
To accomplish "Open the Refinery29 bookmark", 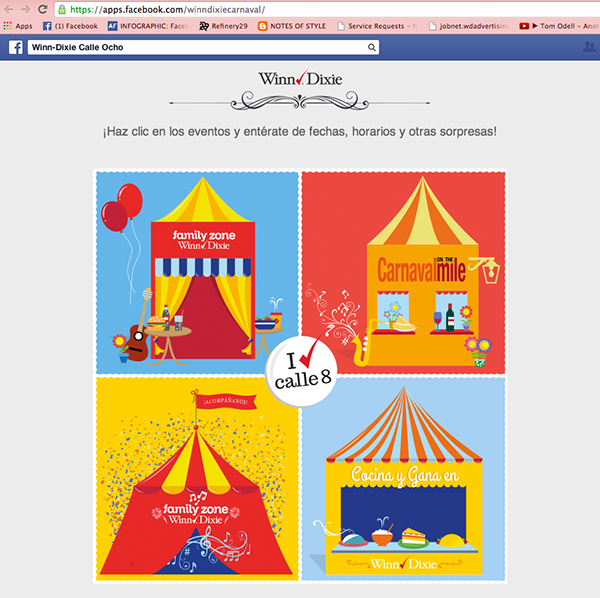I will point(223,26).
